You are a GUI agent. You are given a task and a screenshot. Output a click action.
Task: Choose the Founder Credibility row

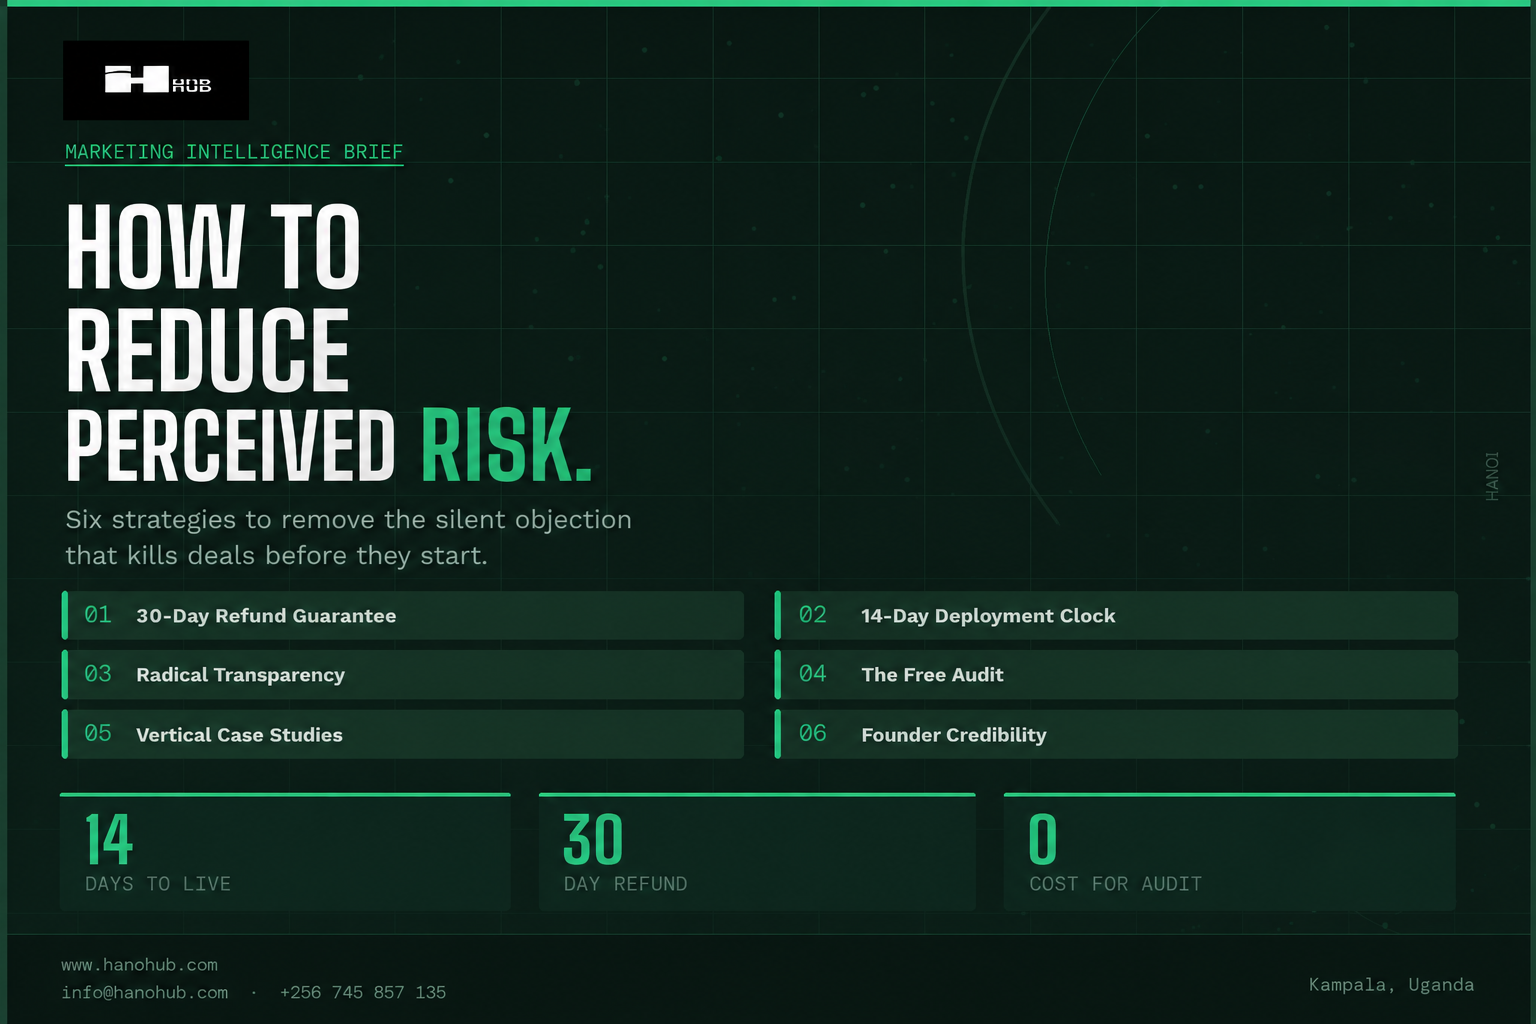click(1116, 734)
